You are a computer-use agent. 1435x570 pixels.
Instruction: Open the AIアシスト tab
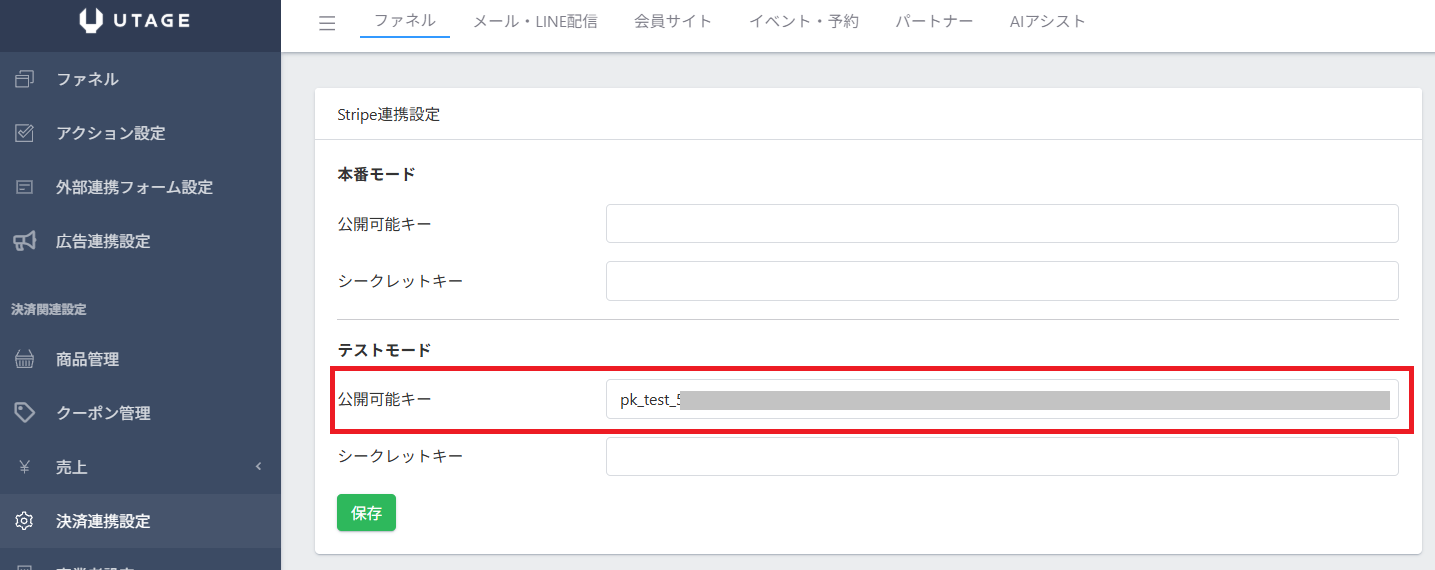pos(1047,21)
